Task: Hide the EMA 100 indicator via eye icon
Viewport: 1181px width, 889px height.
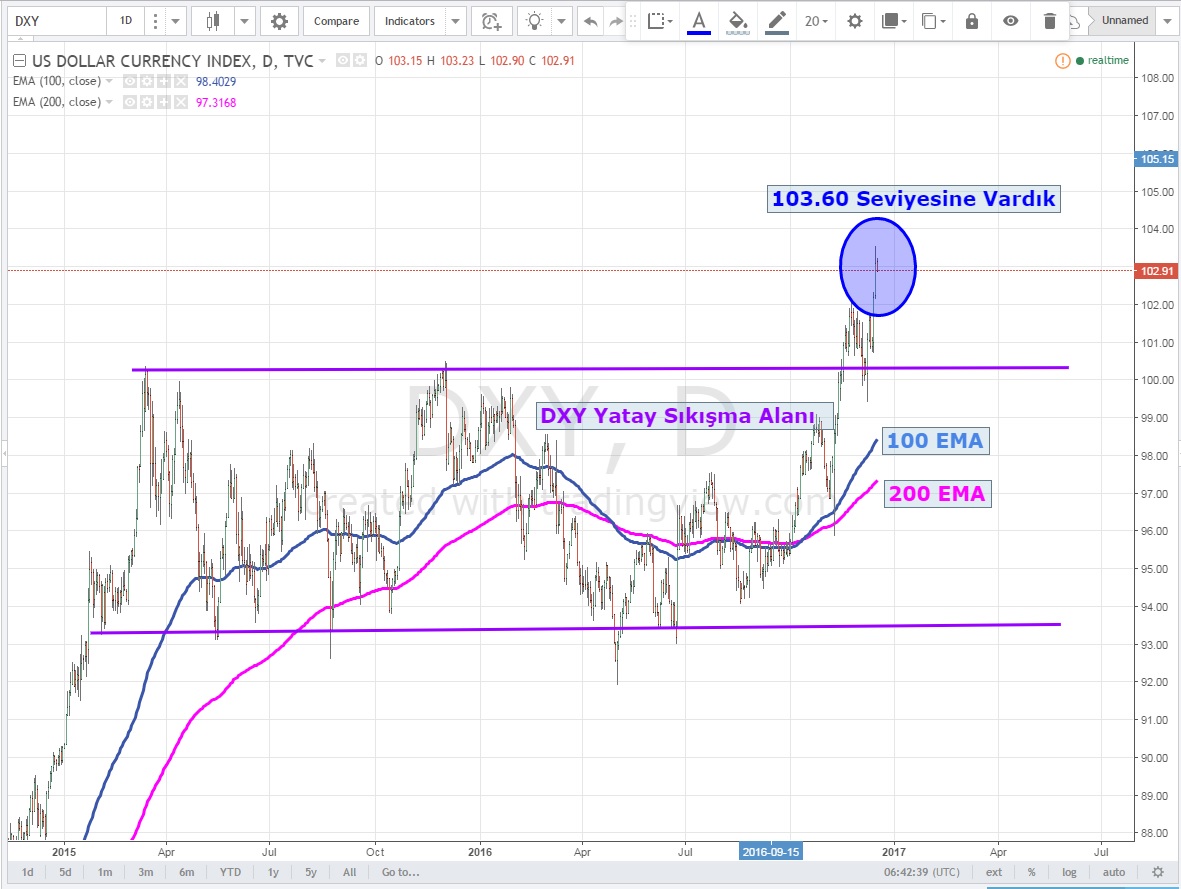Action: pyautogui.click(x=131, y=81)
